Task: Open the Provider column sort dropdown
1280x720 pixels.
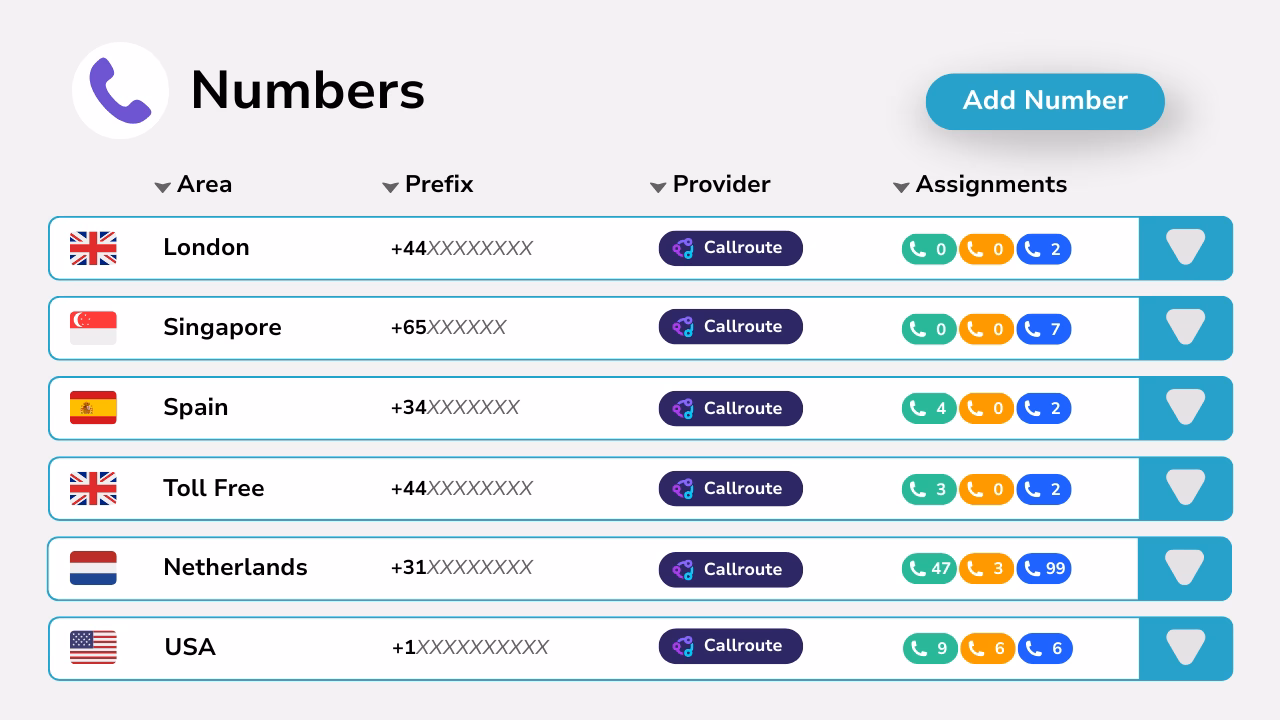Action: [x=658, y=186]
